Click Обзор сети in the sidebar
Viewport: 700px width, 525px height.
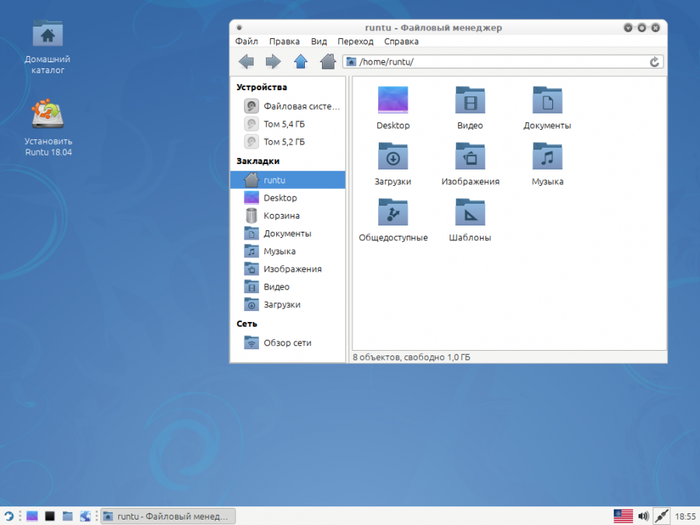[286, 343]
